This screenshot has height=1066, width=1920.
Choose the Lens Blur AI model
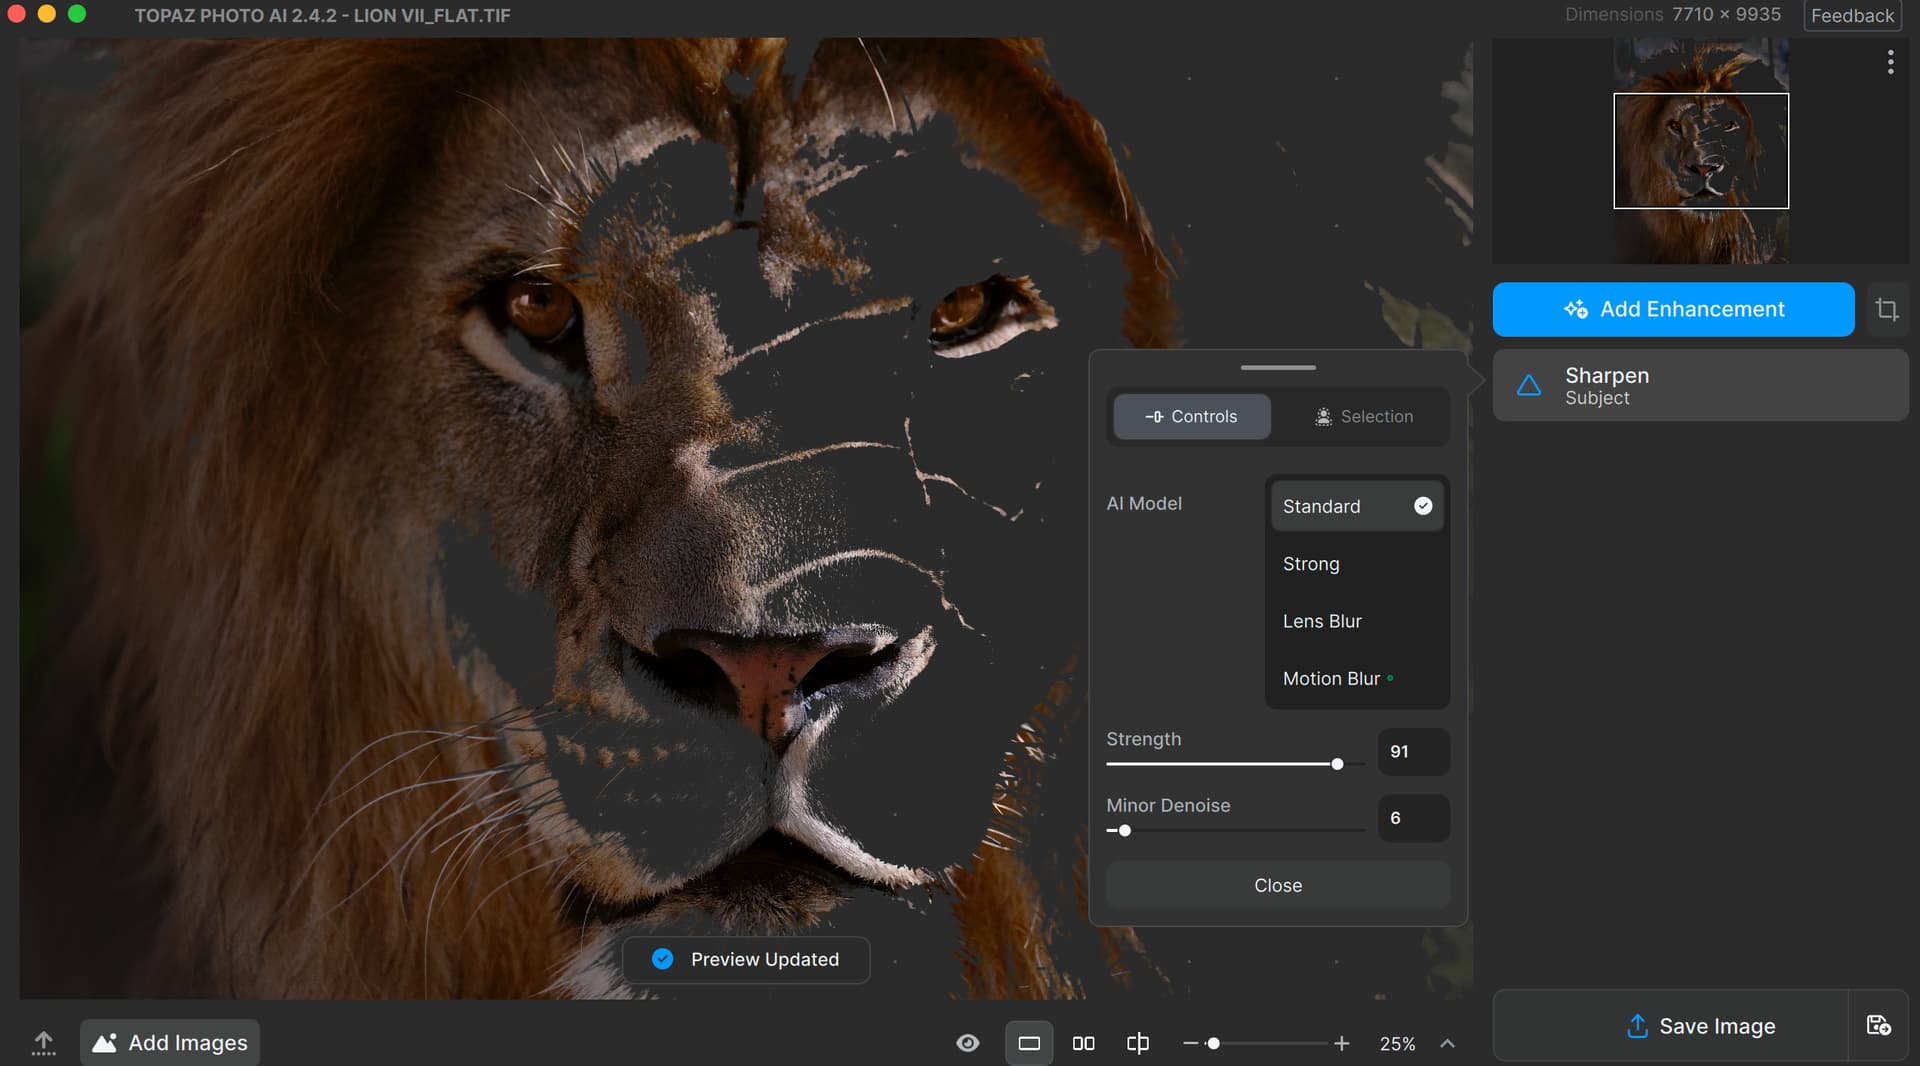pos(1356,621)
